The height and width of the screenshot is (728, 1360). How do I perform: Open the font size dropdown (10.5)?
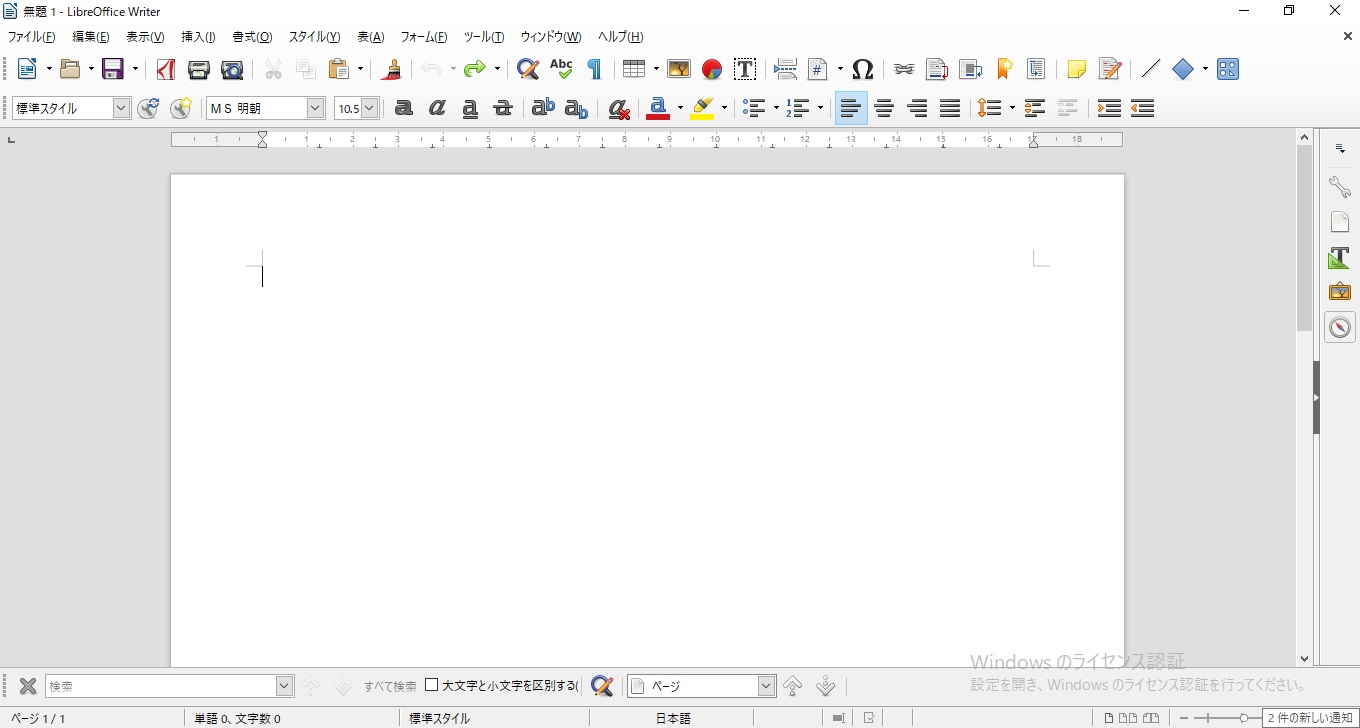pyautogui.click(x=370, y=108)
